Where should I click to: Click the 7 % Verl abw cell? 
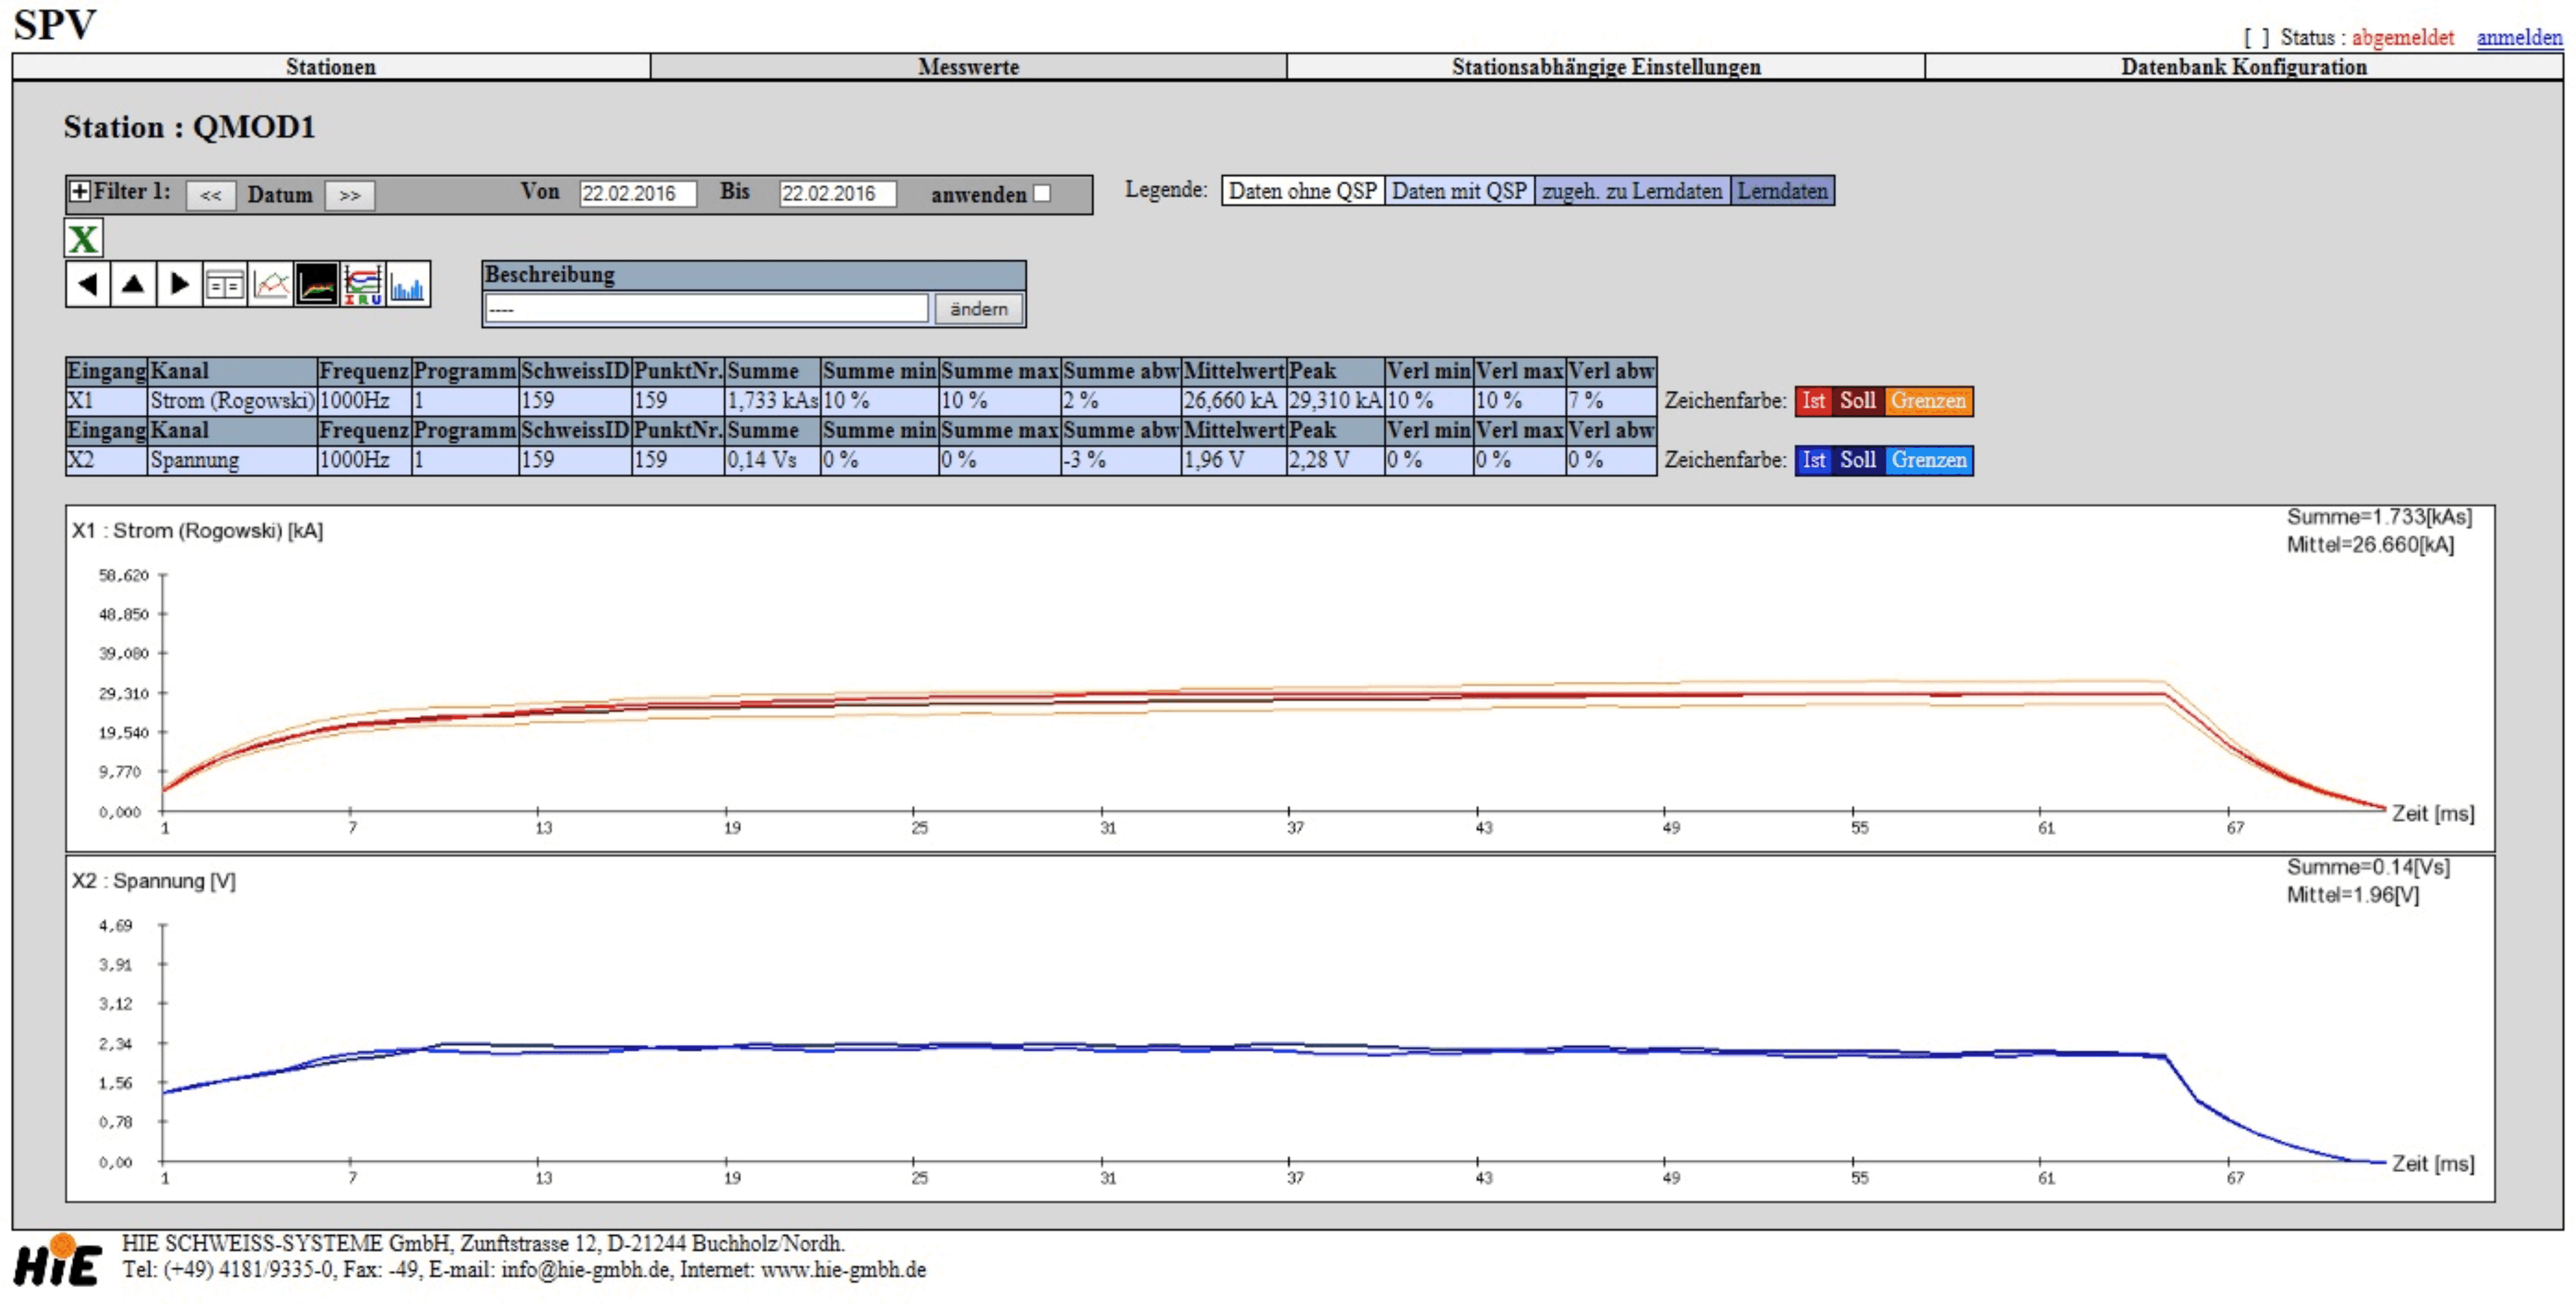(1611, 401)
